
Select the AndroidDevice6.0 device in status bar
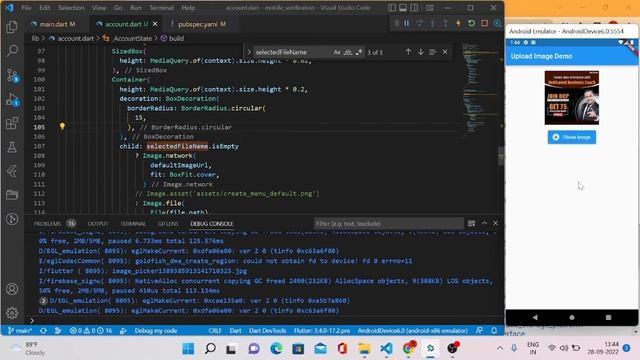click(412, 331)
